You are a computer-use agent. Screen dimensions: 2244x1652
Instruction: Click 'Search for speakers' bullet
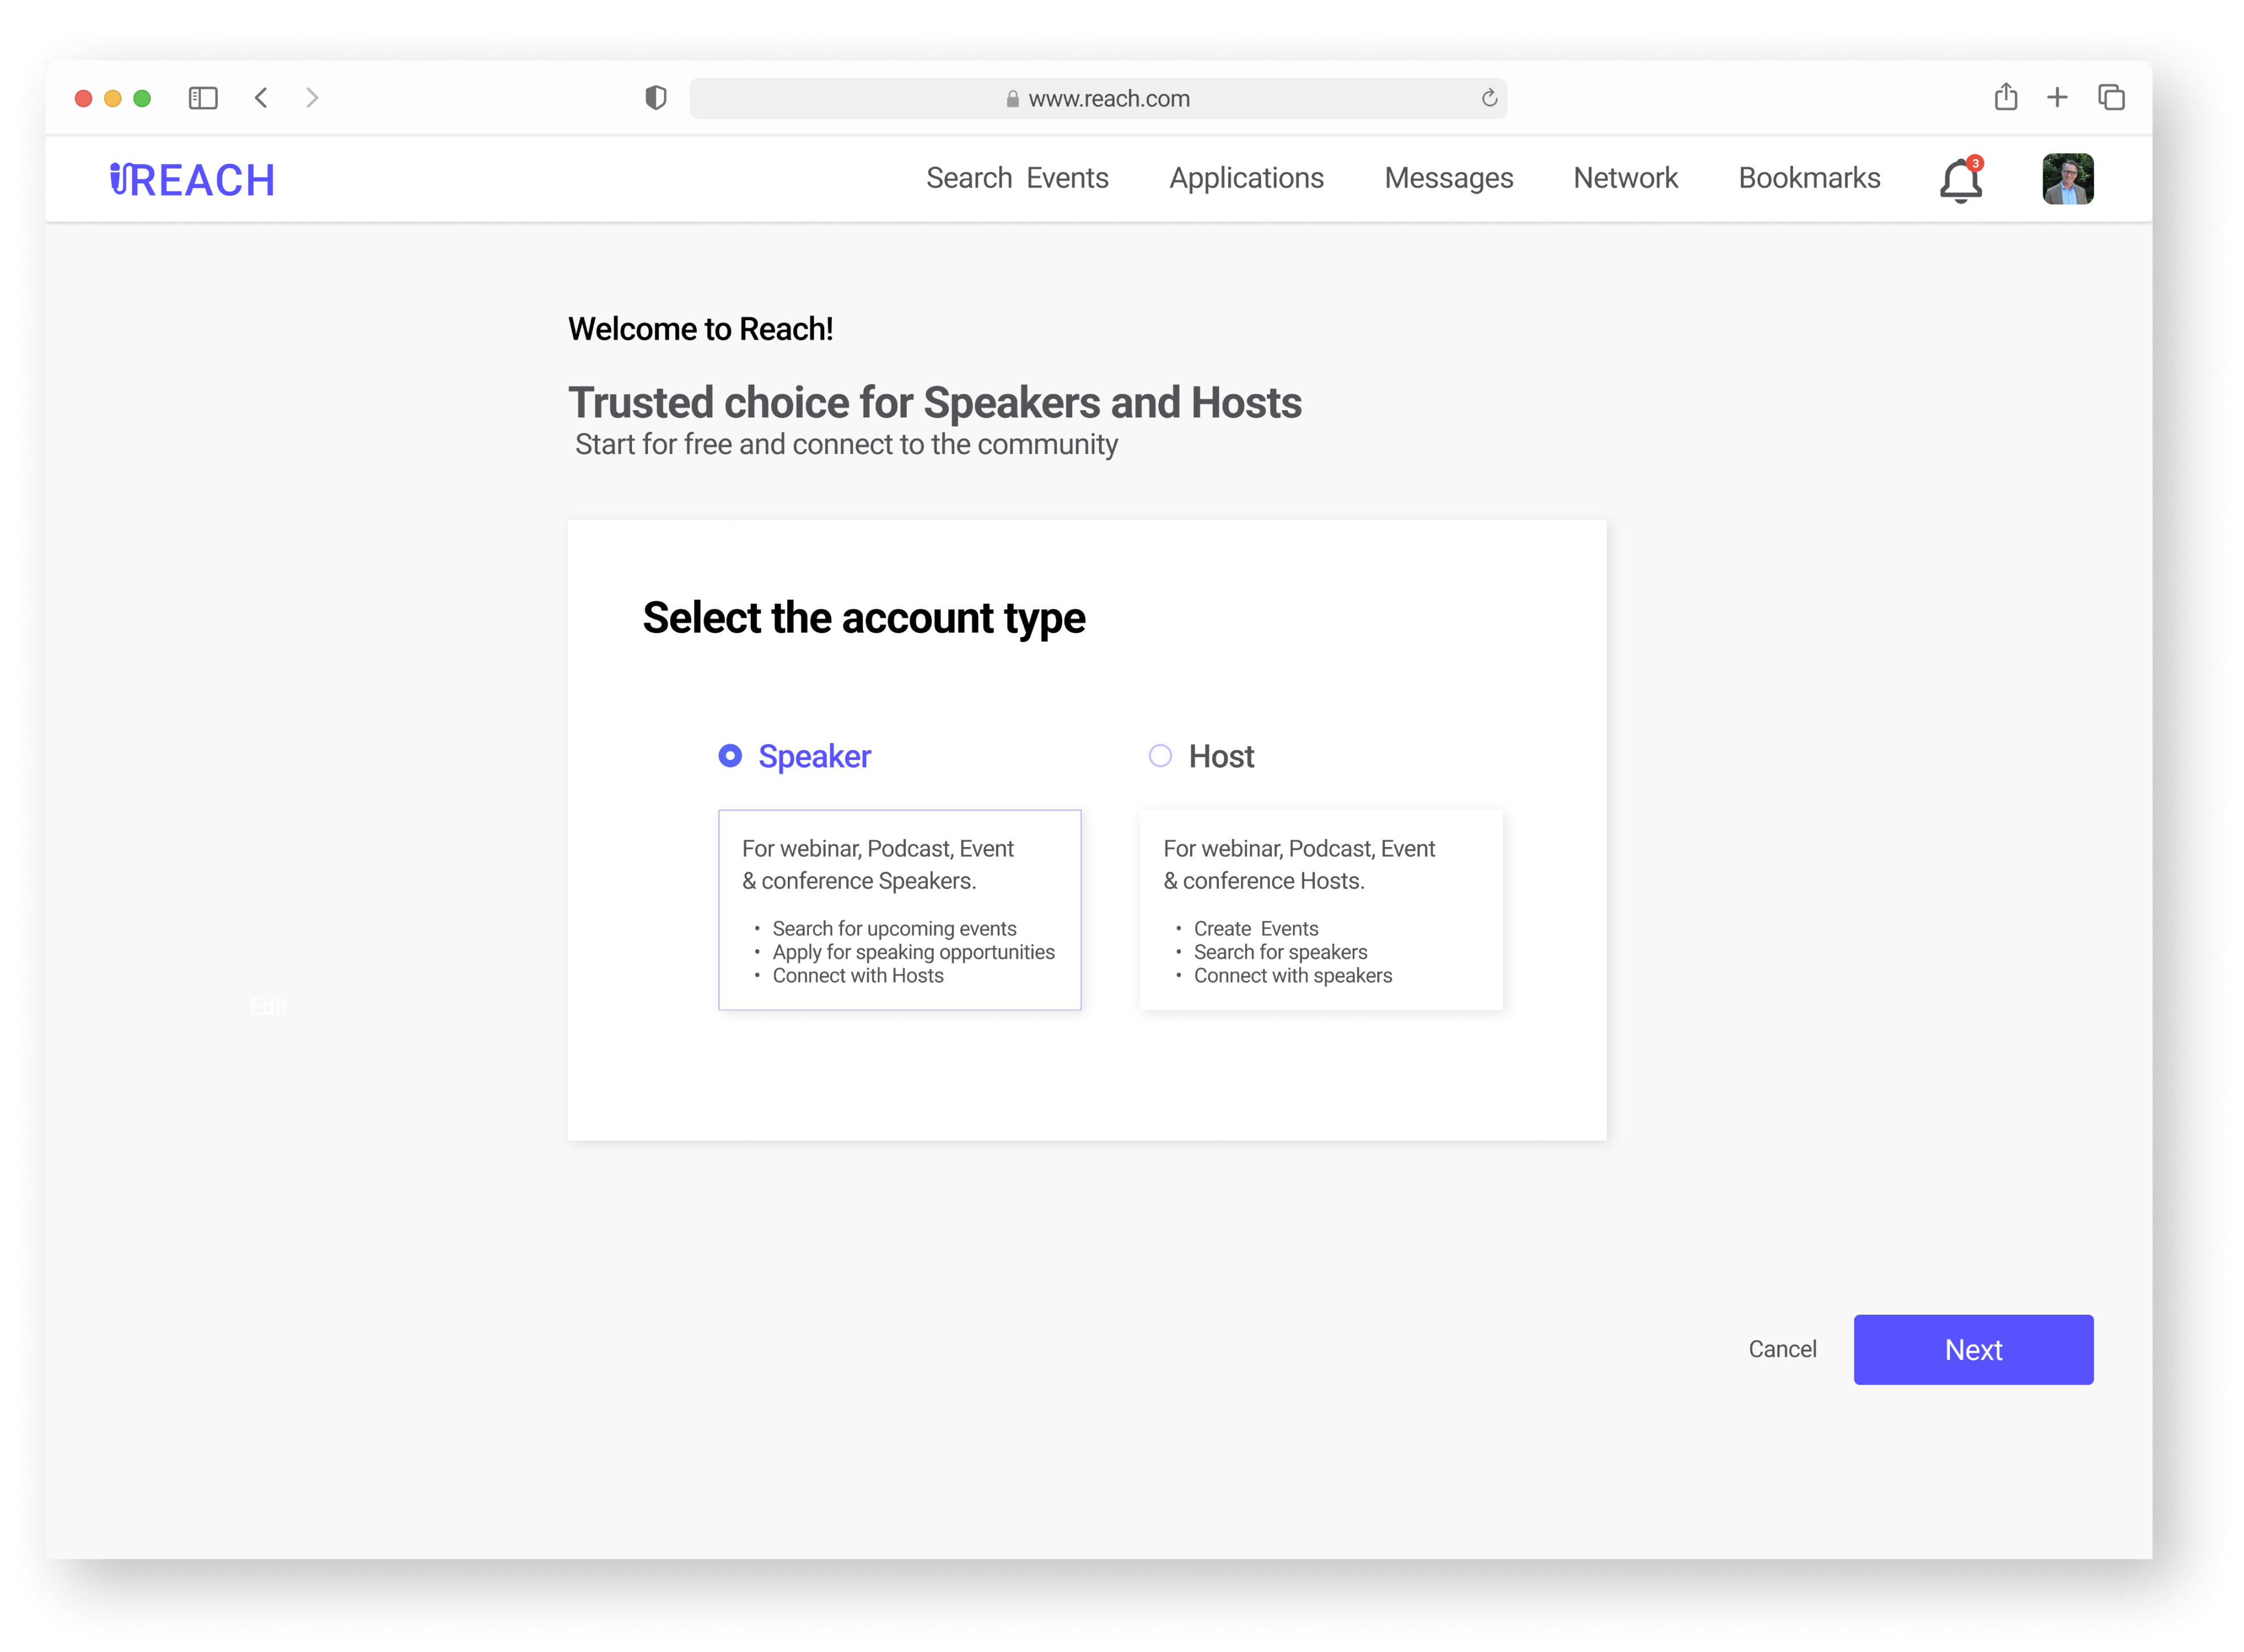[x=1280, y=952]
